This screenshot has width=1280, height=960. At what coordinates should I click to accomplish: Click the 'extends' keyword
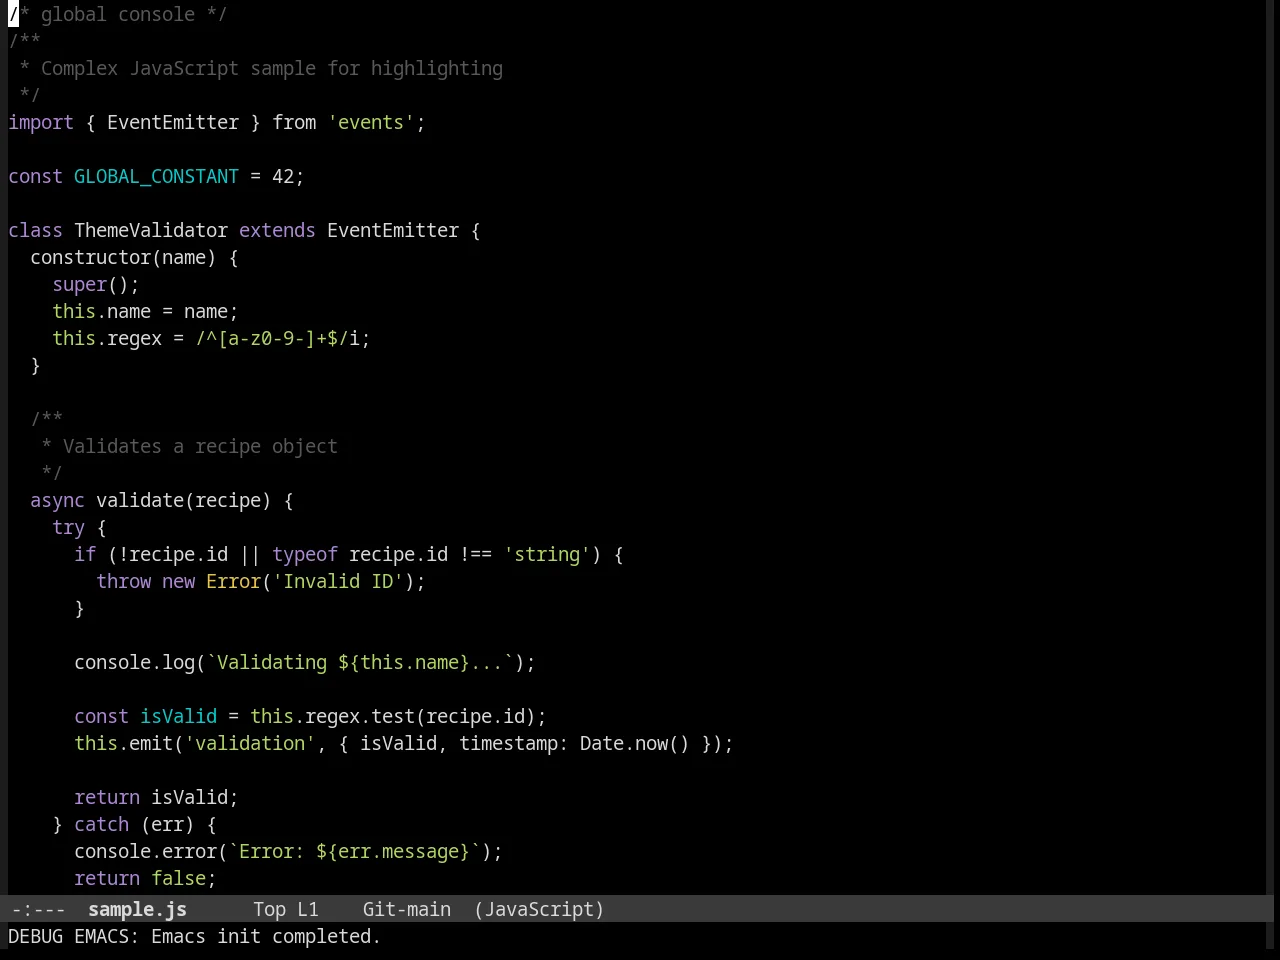(x=277, y=230)
